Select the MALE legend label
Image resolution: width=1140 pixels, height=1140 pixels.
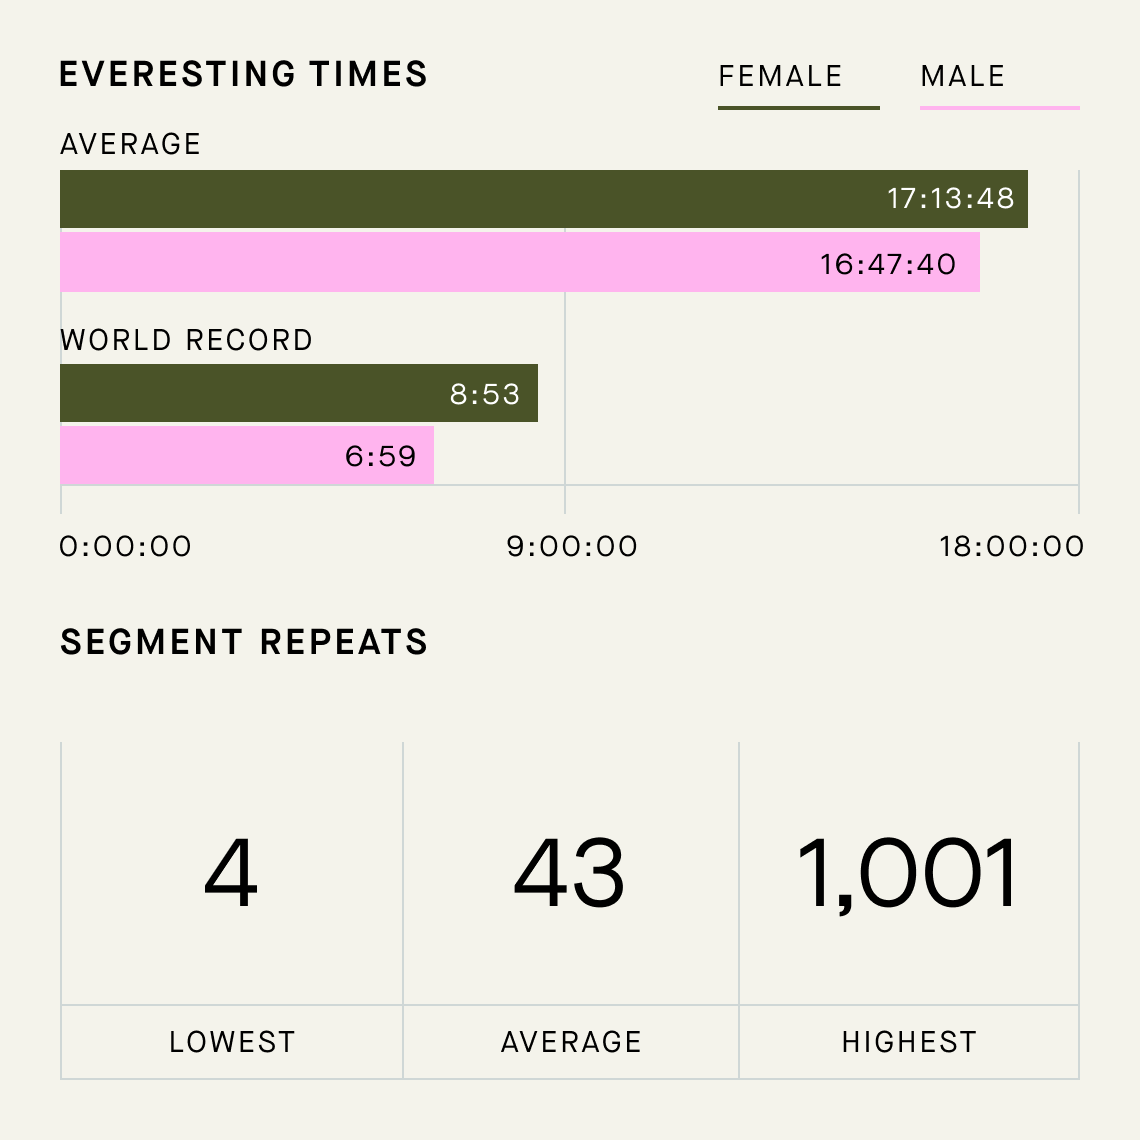point(963,76)
